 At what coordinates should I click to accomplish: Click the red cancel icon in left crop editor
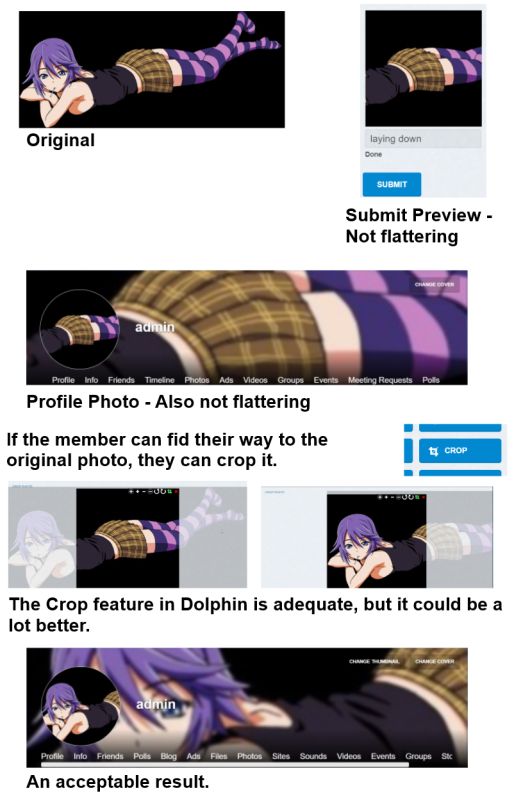pos(176,492)
